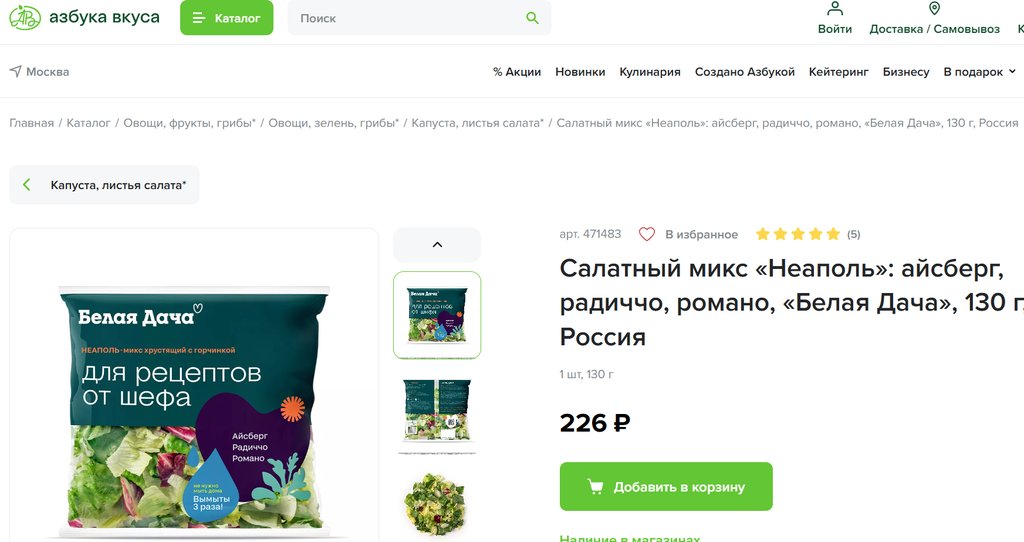This screenshot has width=1024, height=542.
Task: Go back to the Капуста, листья салата category
Action: [x=104, y=185]
